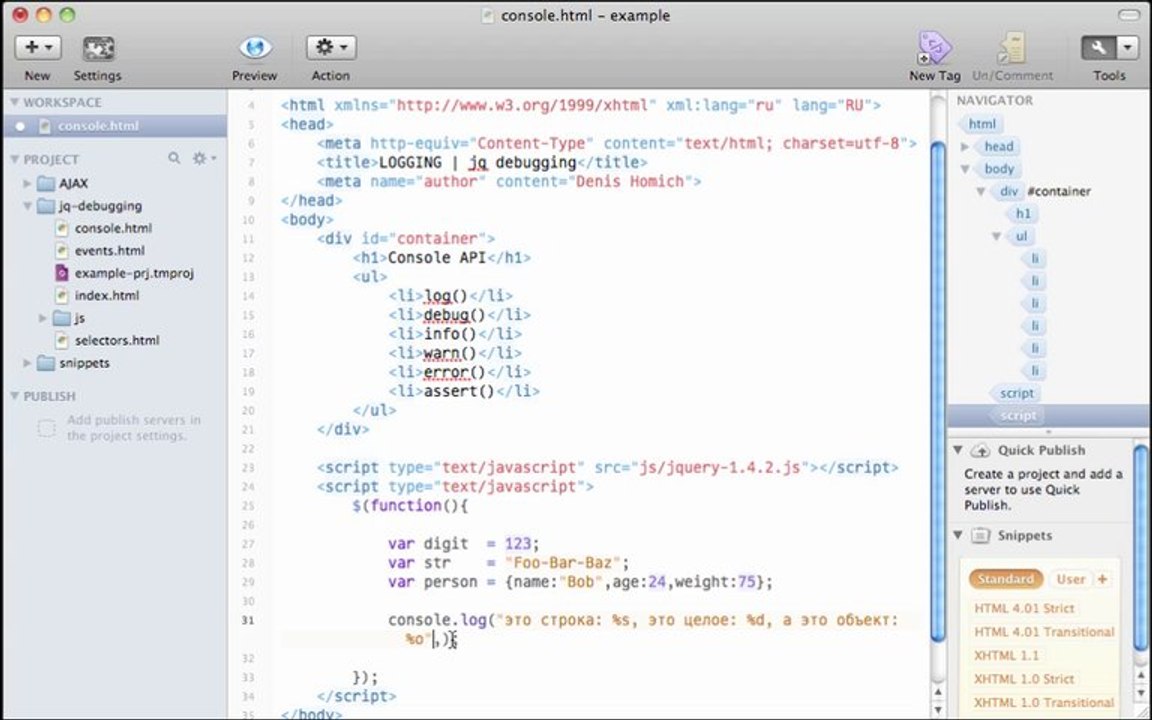The width and height of the screenshot is (1152, 720).
Task: Switch to User snippets toggle
Action: (x=1070, y=579)
